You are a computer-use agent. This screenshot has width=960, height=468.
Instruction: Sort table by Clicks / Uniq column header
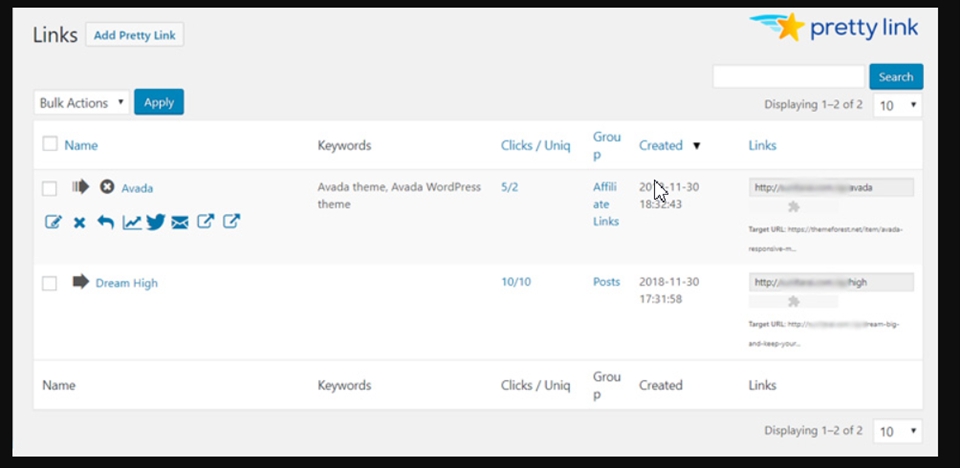pos(535,145)
